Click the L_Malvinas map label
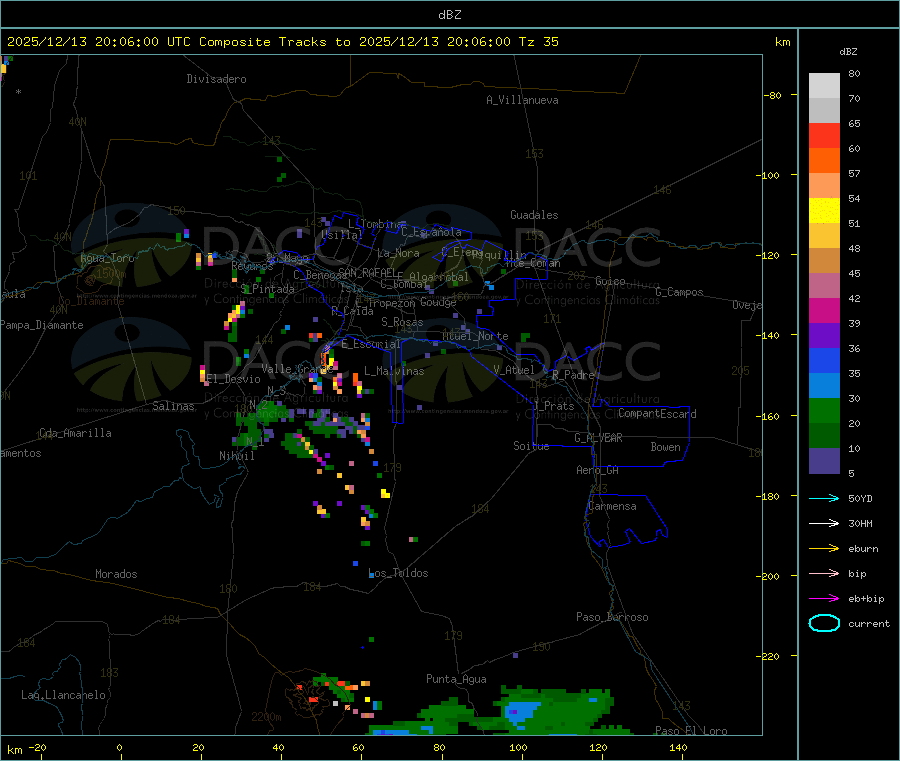The image size is (900, 761). (x=394, y=371)
